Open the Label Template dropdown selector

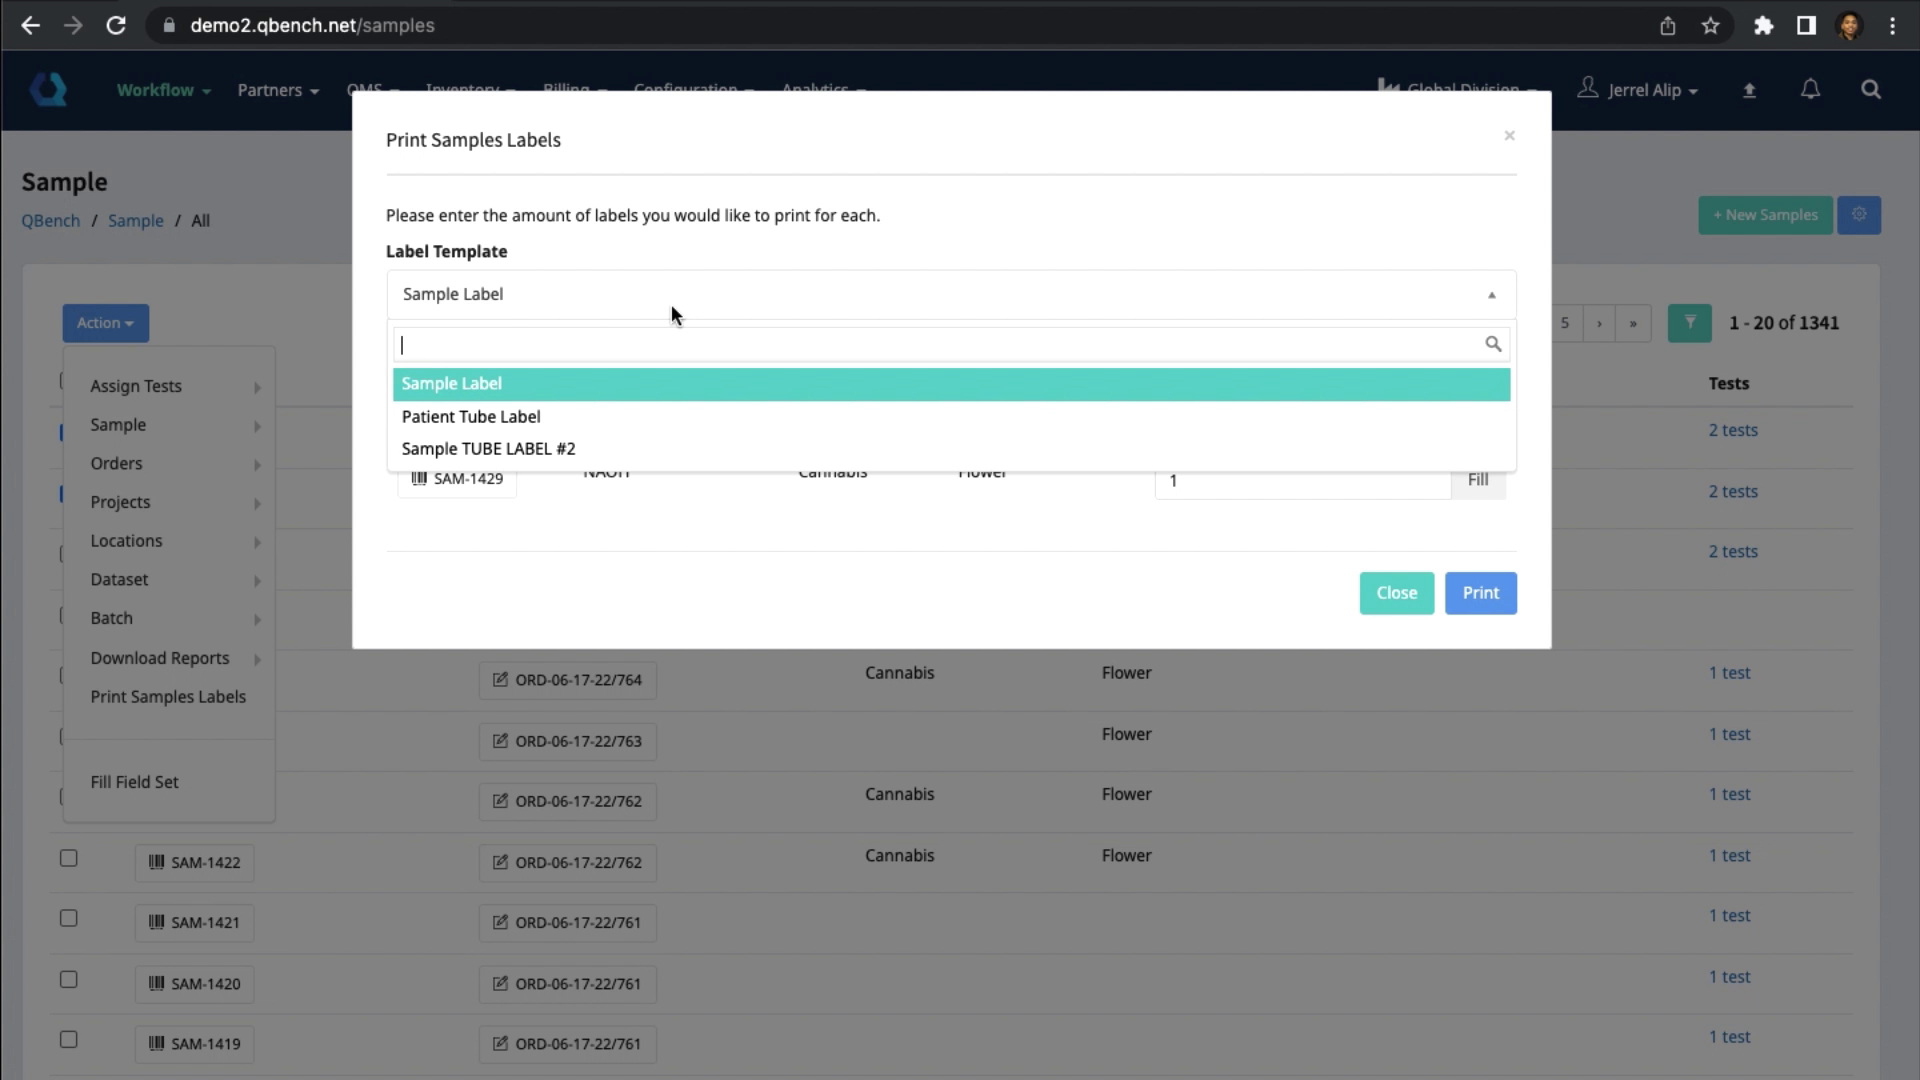[948, 293]
